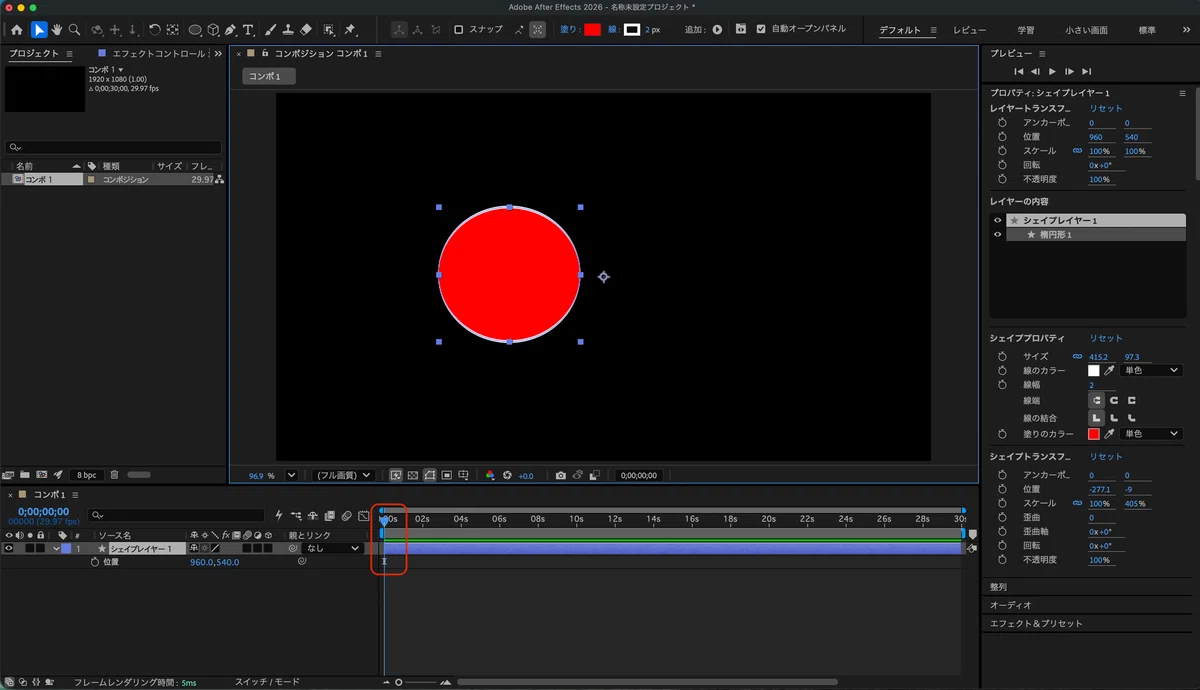Click the スイッチ / モード toggle button
Image resolution: width=1200 pixels, height=690 pixels.
coord(267,682)
